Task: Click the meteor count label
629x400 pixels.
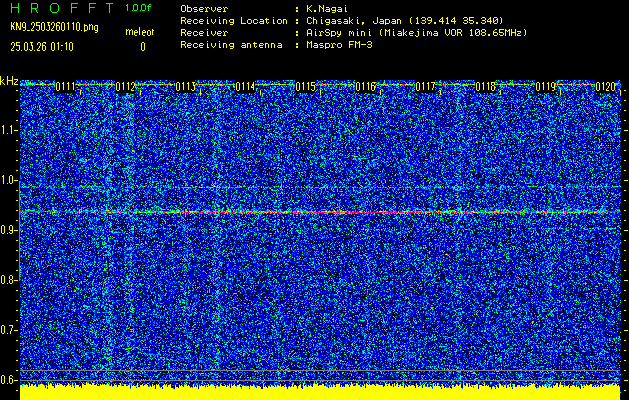Action: 140,32
